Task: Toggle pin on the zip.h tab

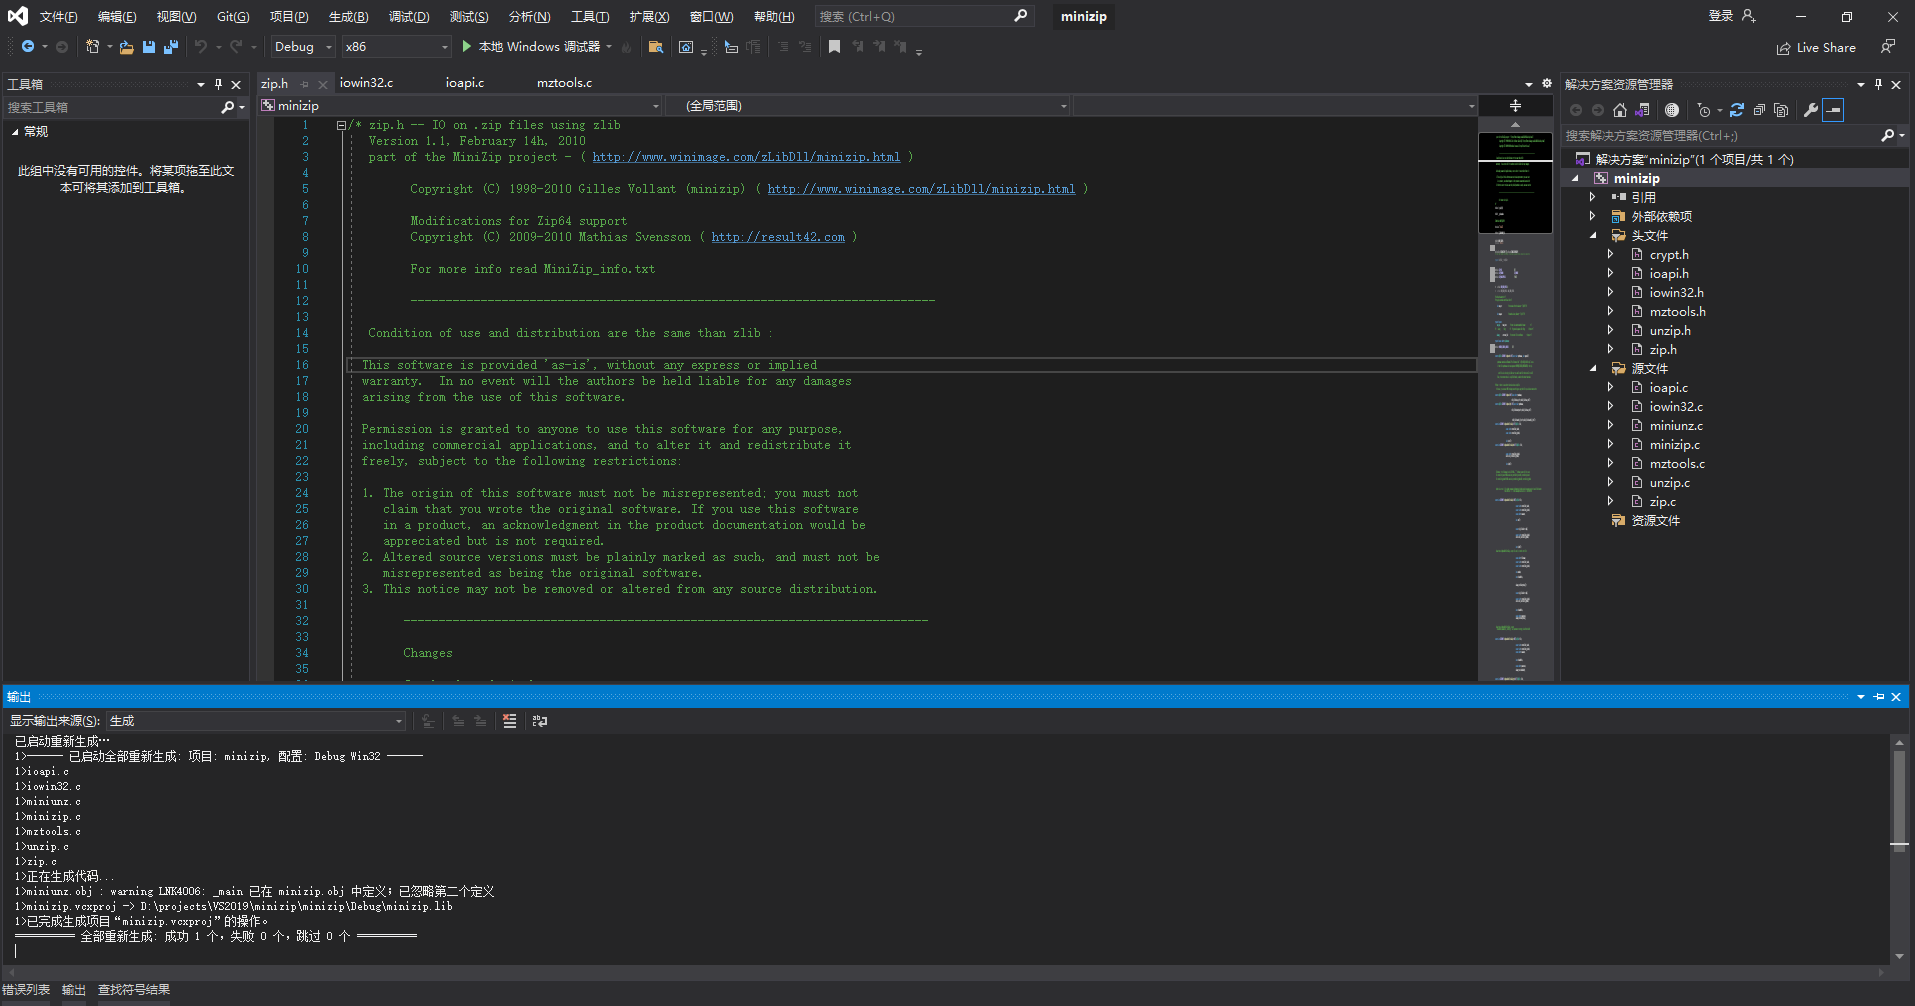Action: pos(305,84)
